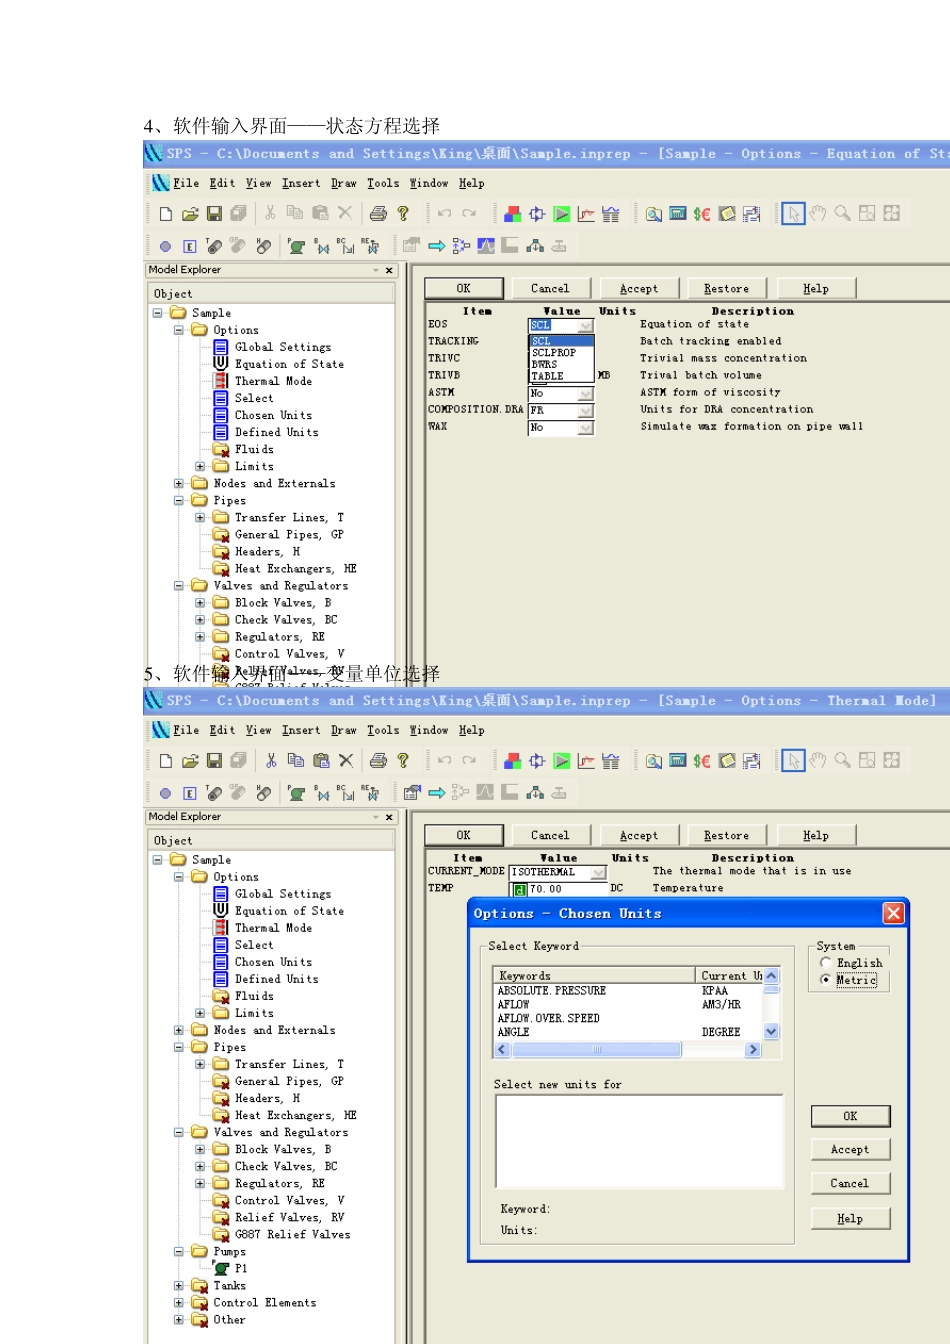Choose BWRS from the open EOS list
The width and height of the screenshot is (950, 1344).
tap(545, 365)
